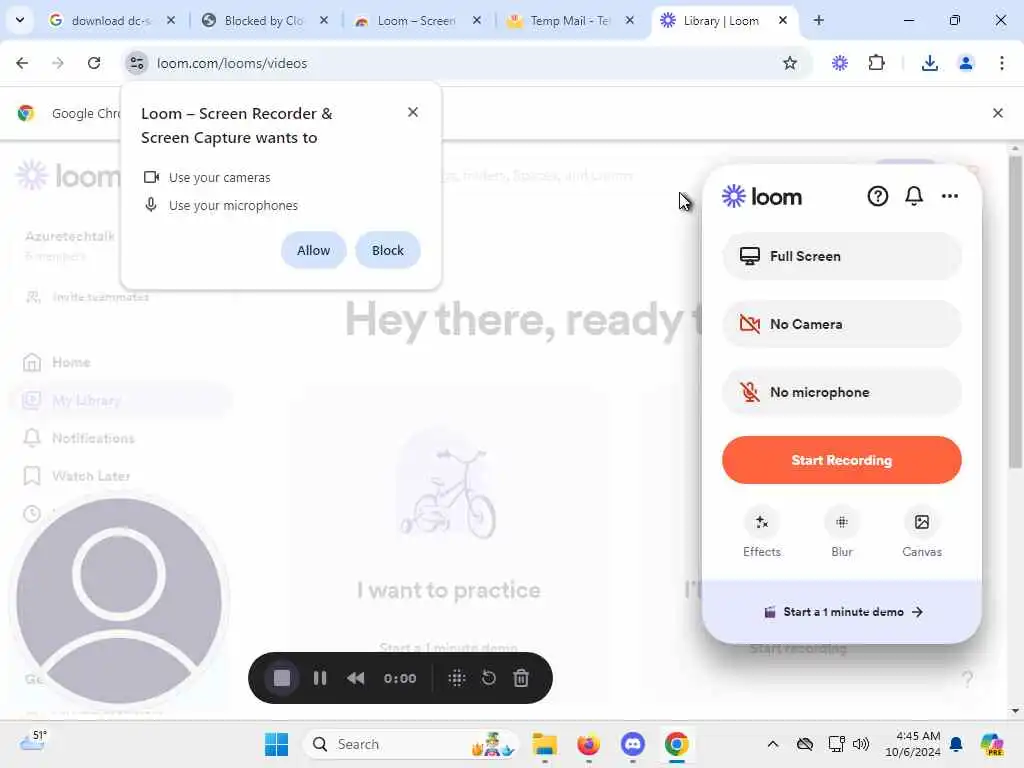Stop recording in control bar
The height and width of the screenshot is (768, 1024).
click(281, 678)
